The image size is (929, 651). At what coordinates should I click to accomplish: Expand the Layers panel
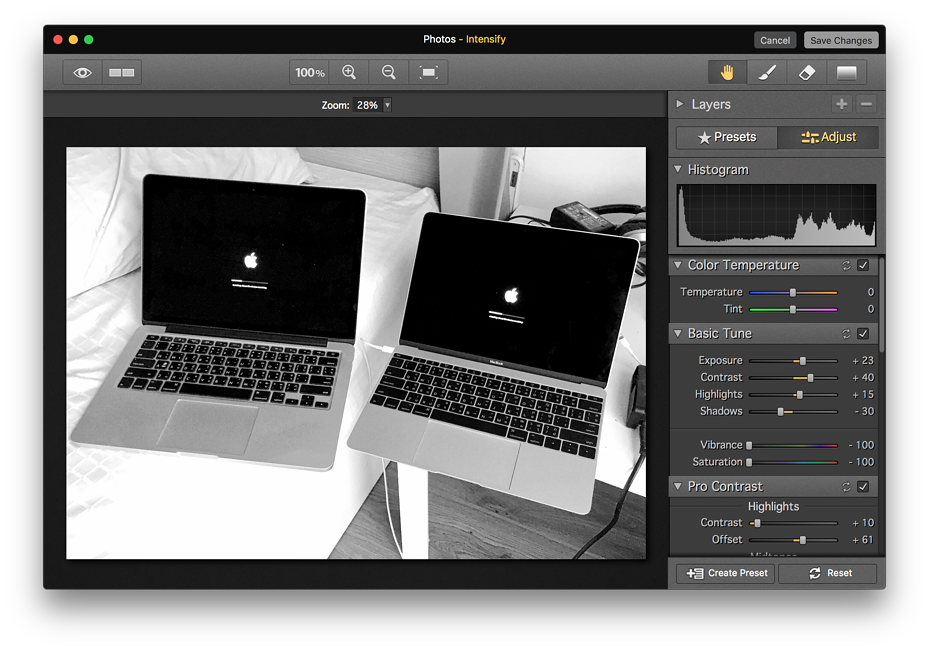(x=680, y=104)
